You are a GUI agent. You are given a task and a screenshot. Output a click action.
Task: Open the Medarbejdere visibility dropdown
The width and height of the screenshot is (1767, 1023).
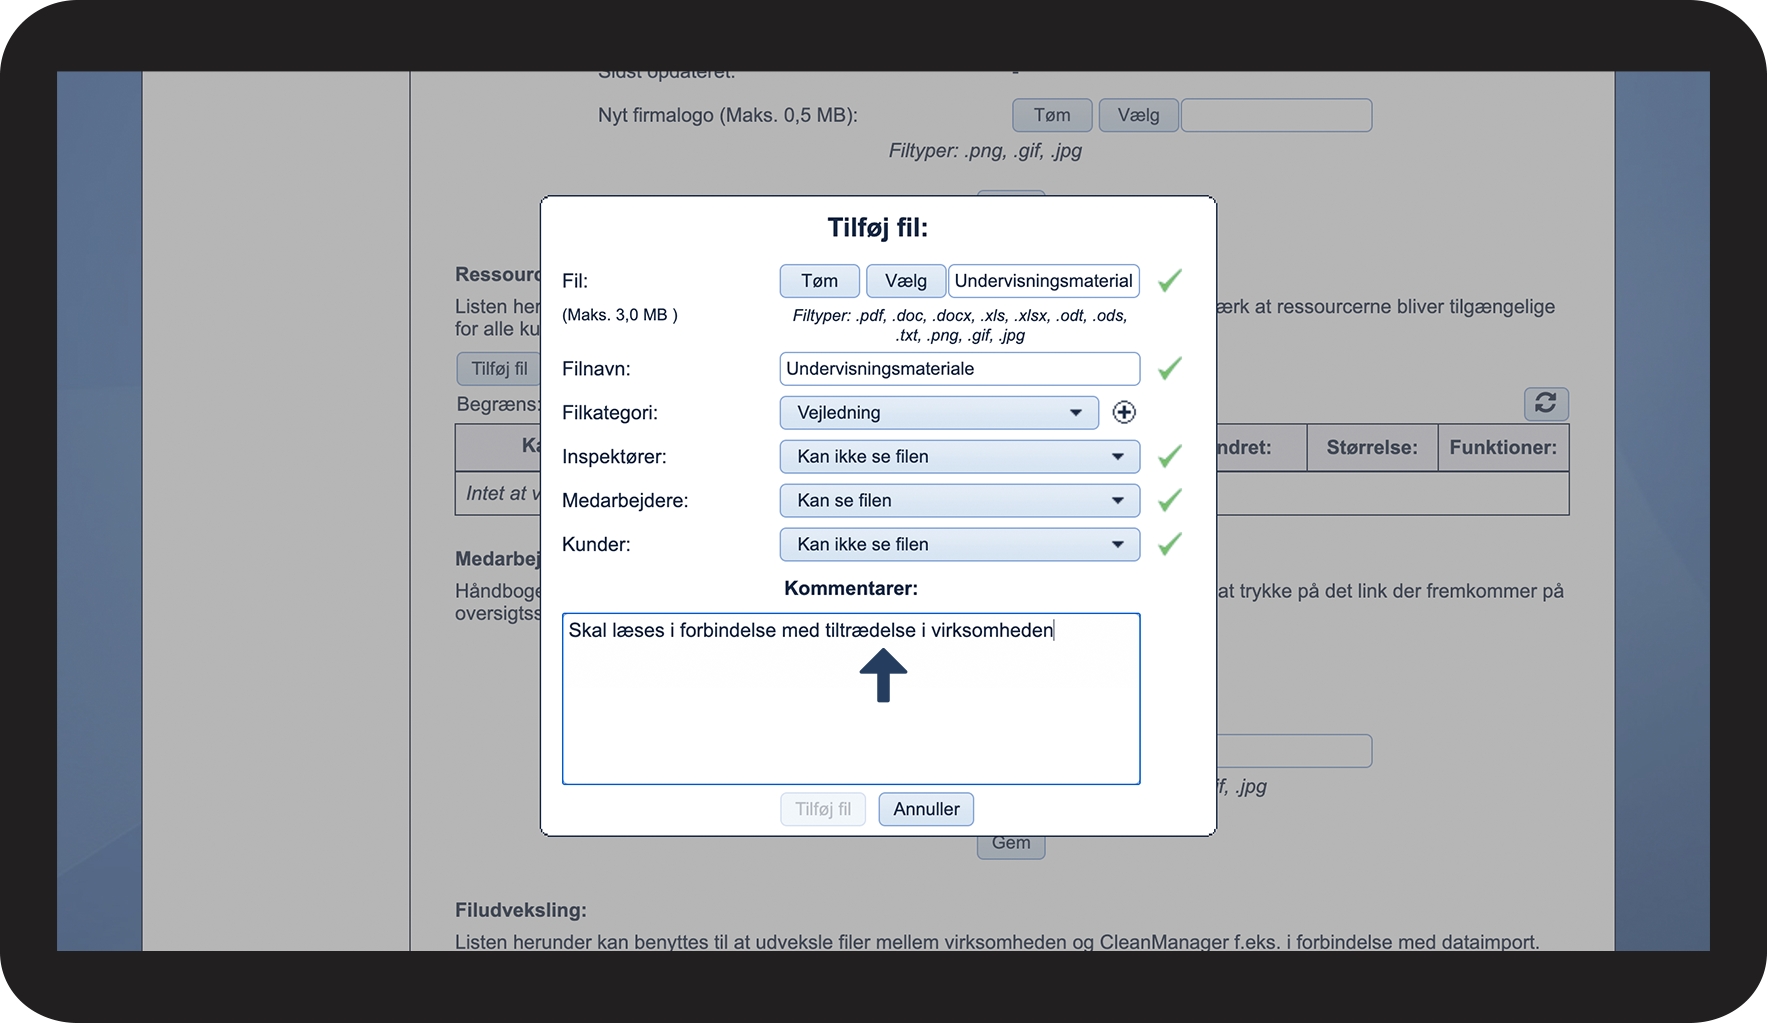pyautogui.click(x=958, y=500)
